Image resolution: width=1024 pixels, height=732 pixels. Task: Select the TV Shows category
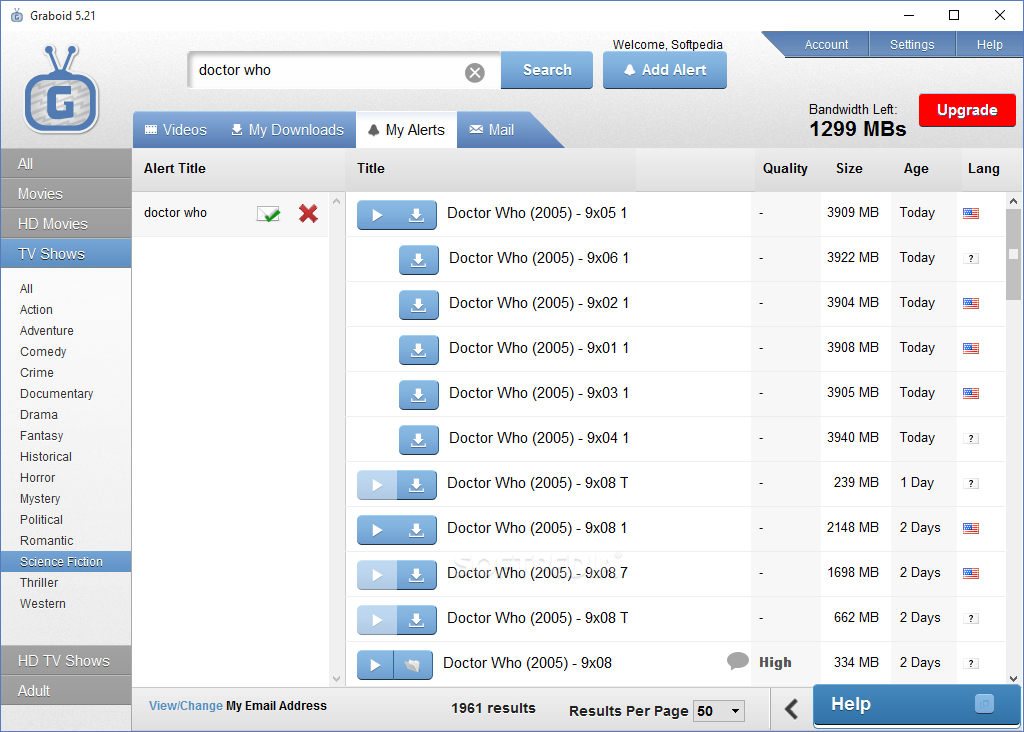coord(66,254)
